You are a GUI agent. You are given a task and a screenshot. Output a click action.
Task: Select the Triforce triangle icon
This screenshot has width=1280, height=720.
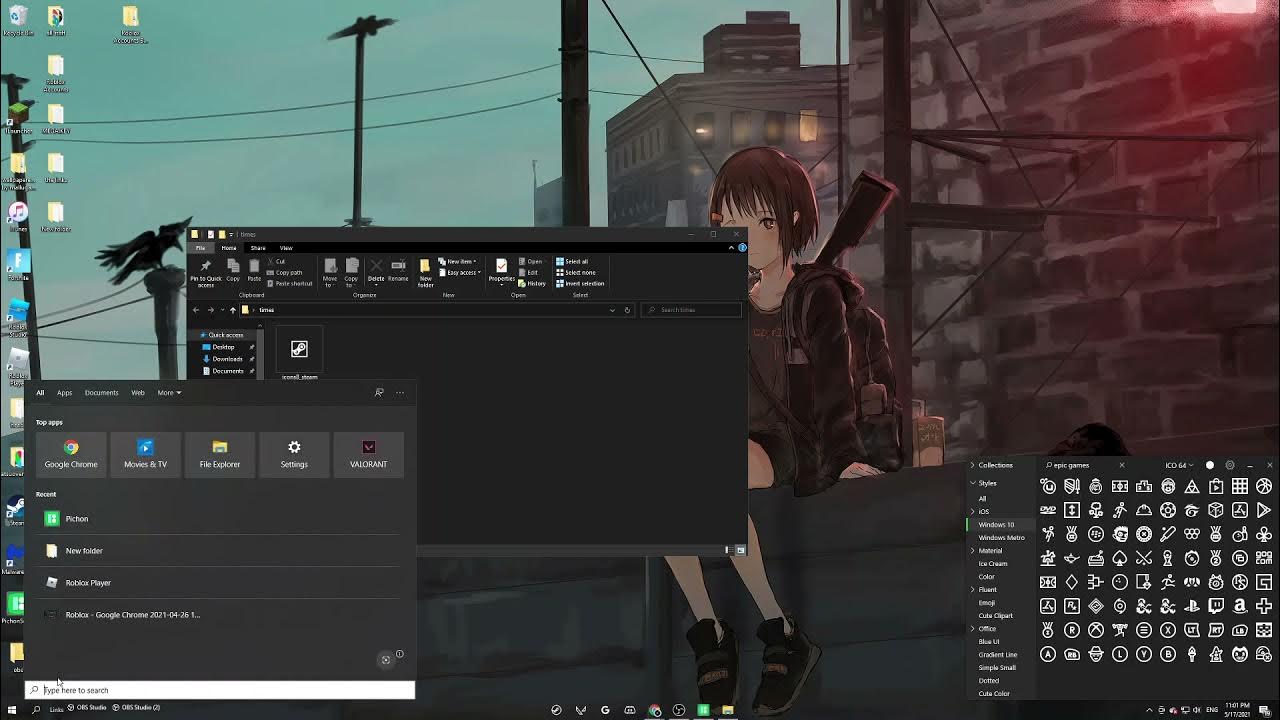pos(1192,486)
